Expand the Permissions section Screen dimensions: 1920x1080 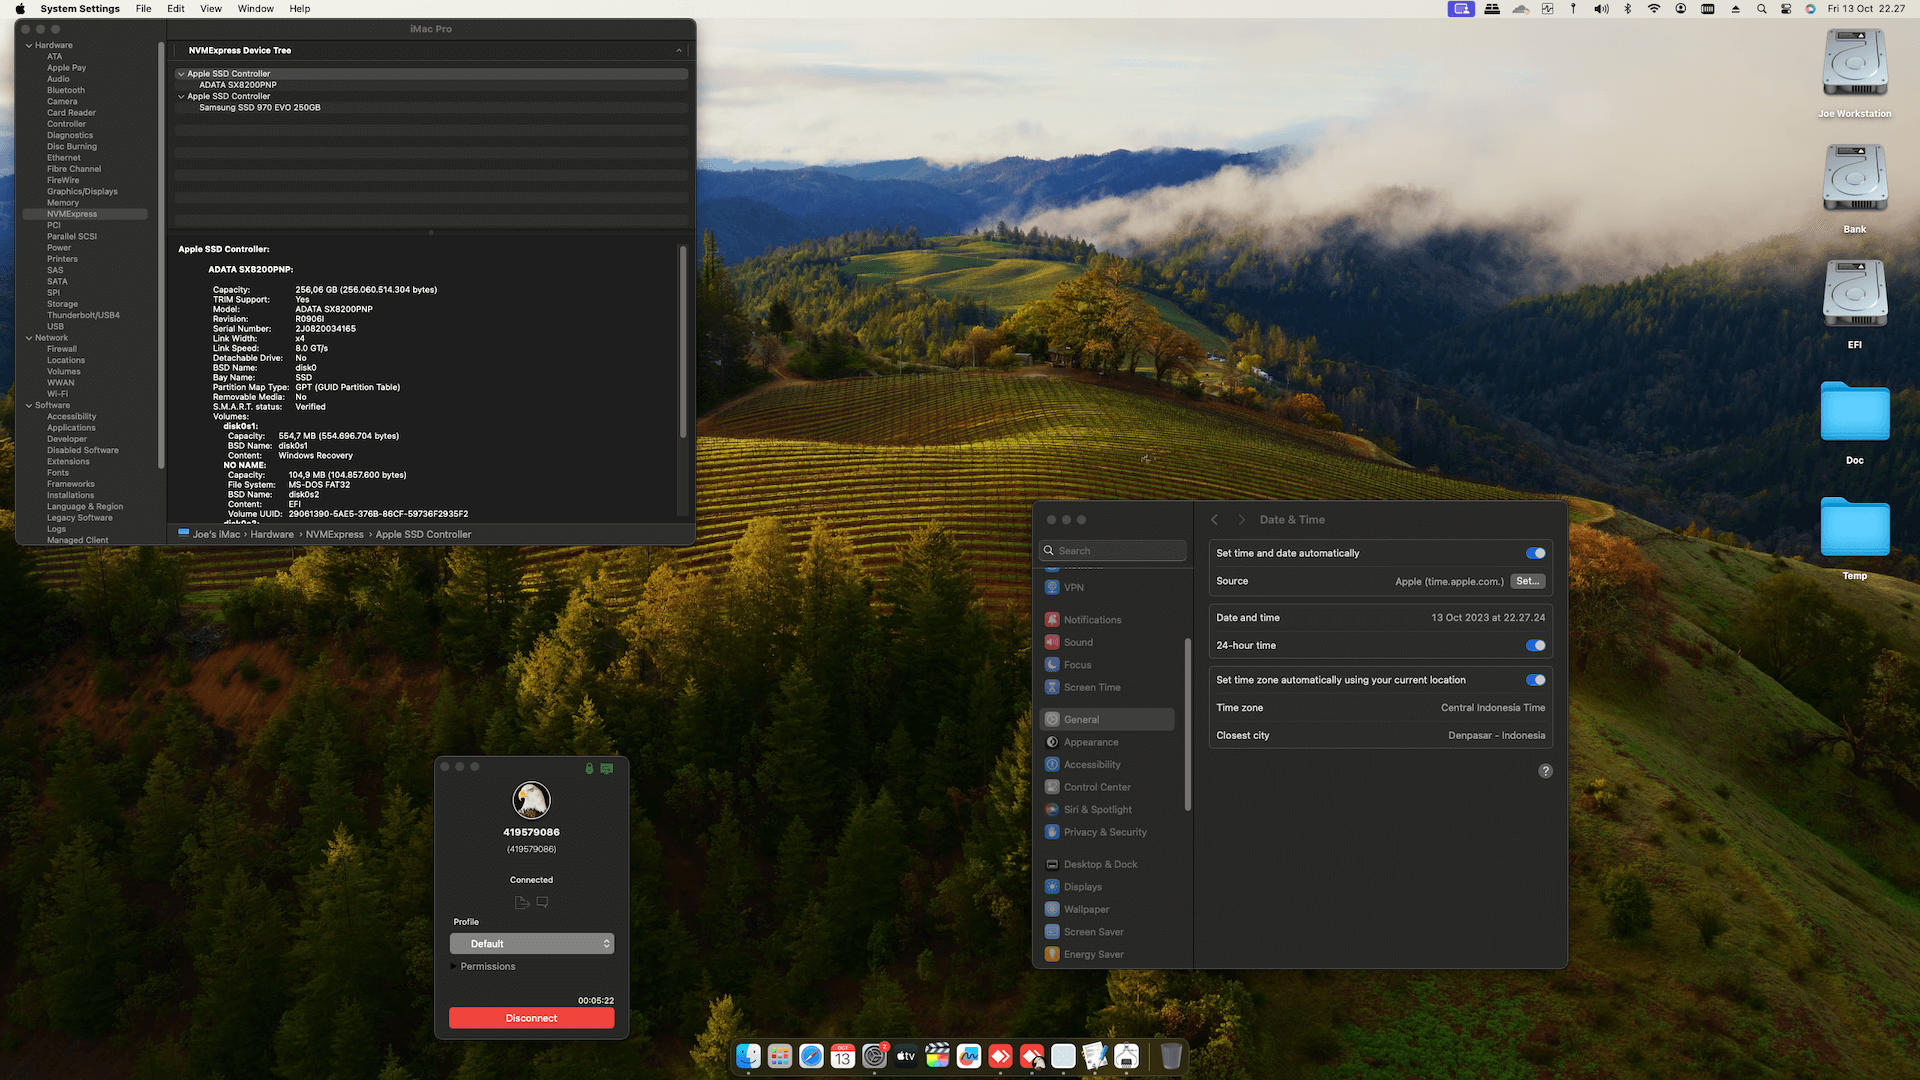coord(455,967)
